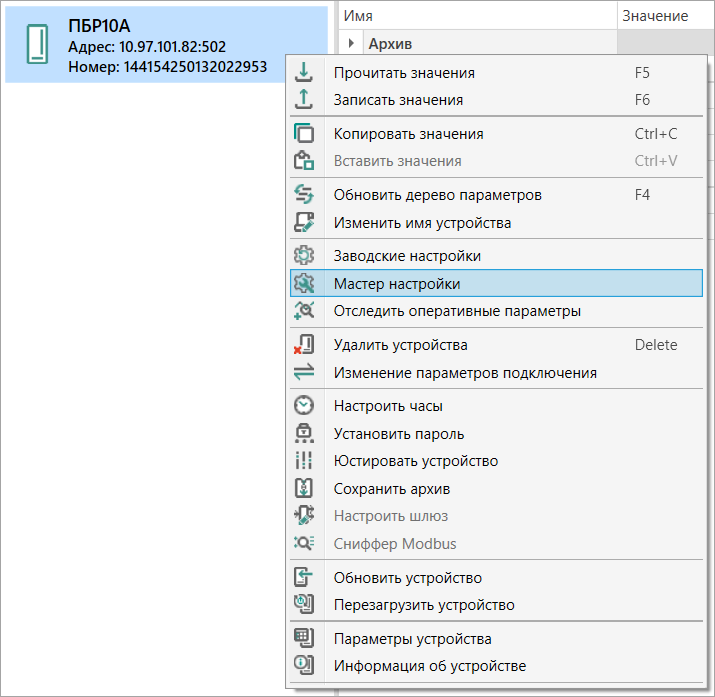Click the serial number 144154250132022953

click(195, 67)
